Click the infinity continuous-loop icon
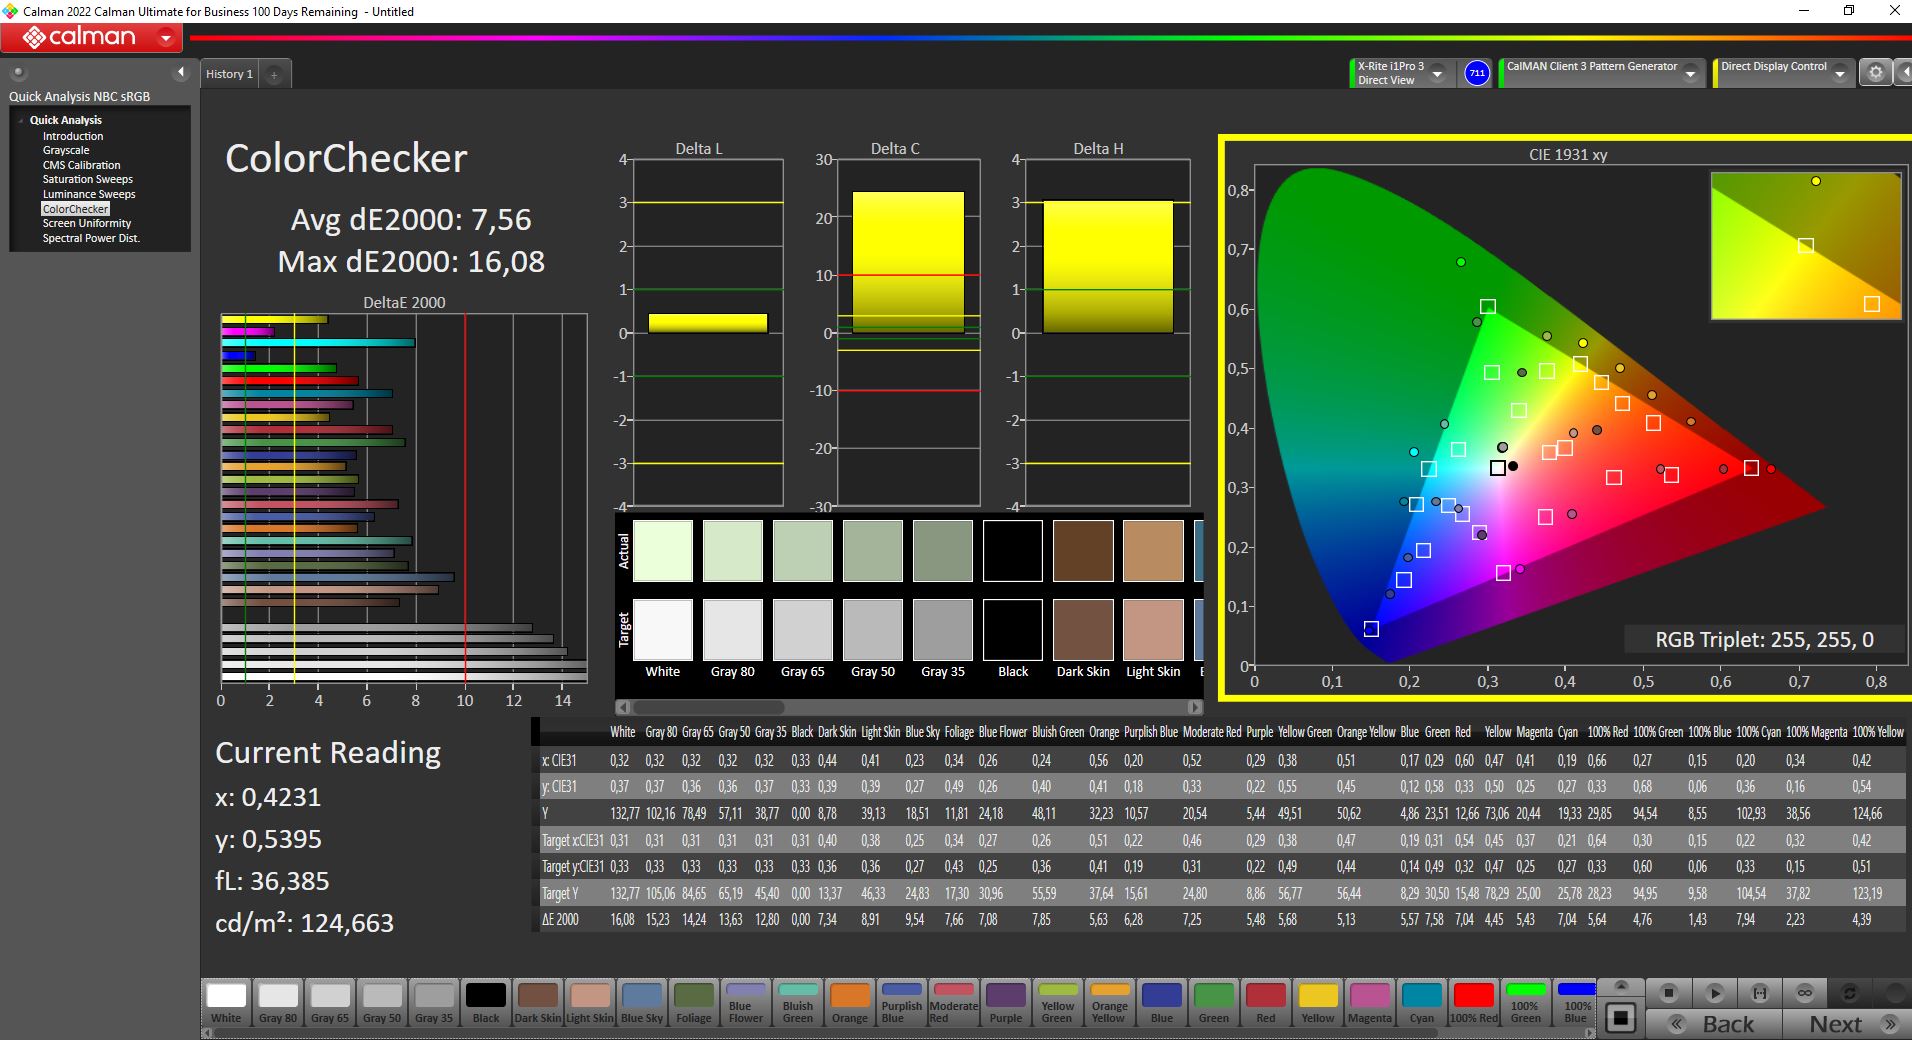The width and height of the screenshot is (1912, 1040). 1805,993
